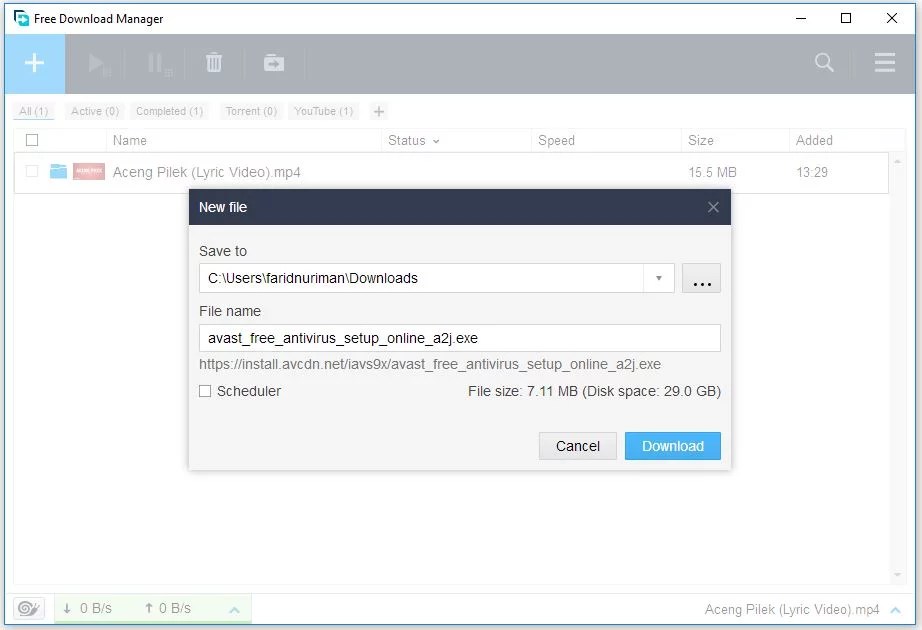Click the File size 7.11 MB text
Screen dimensions: 922x630
click(594, 391)
